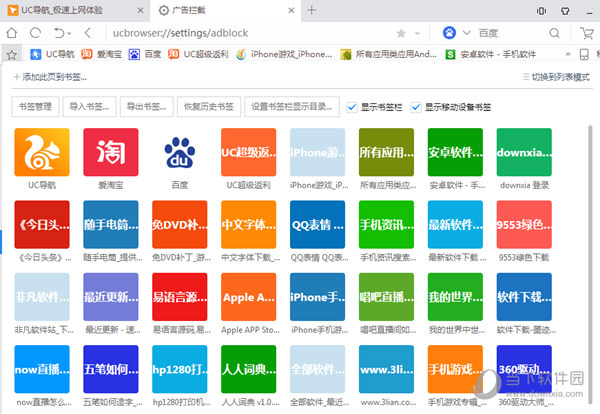600x414 pixels.
Task: Toggle the 显示书签栏 checkbox
Action: point(352,107)
